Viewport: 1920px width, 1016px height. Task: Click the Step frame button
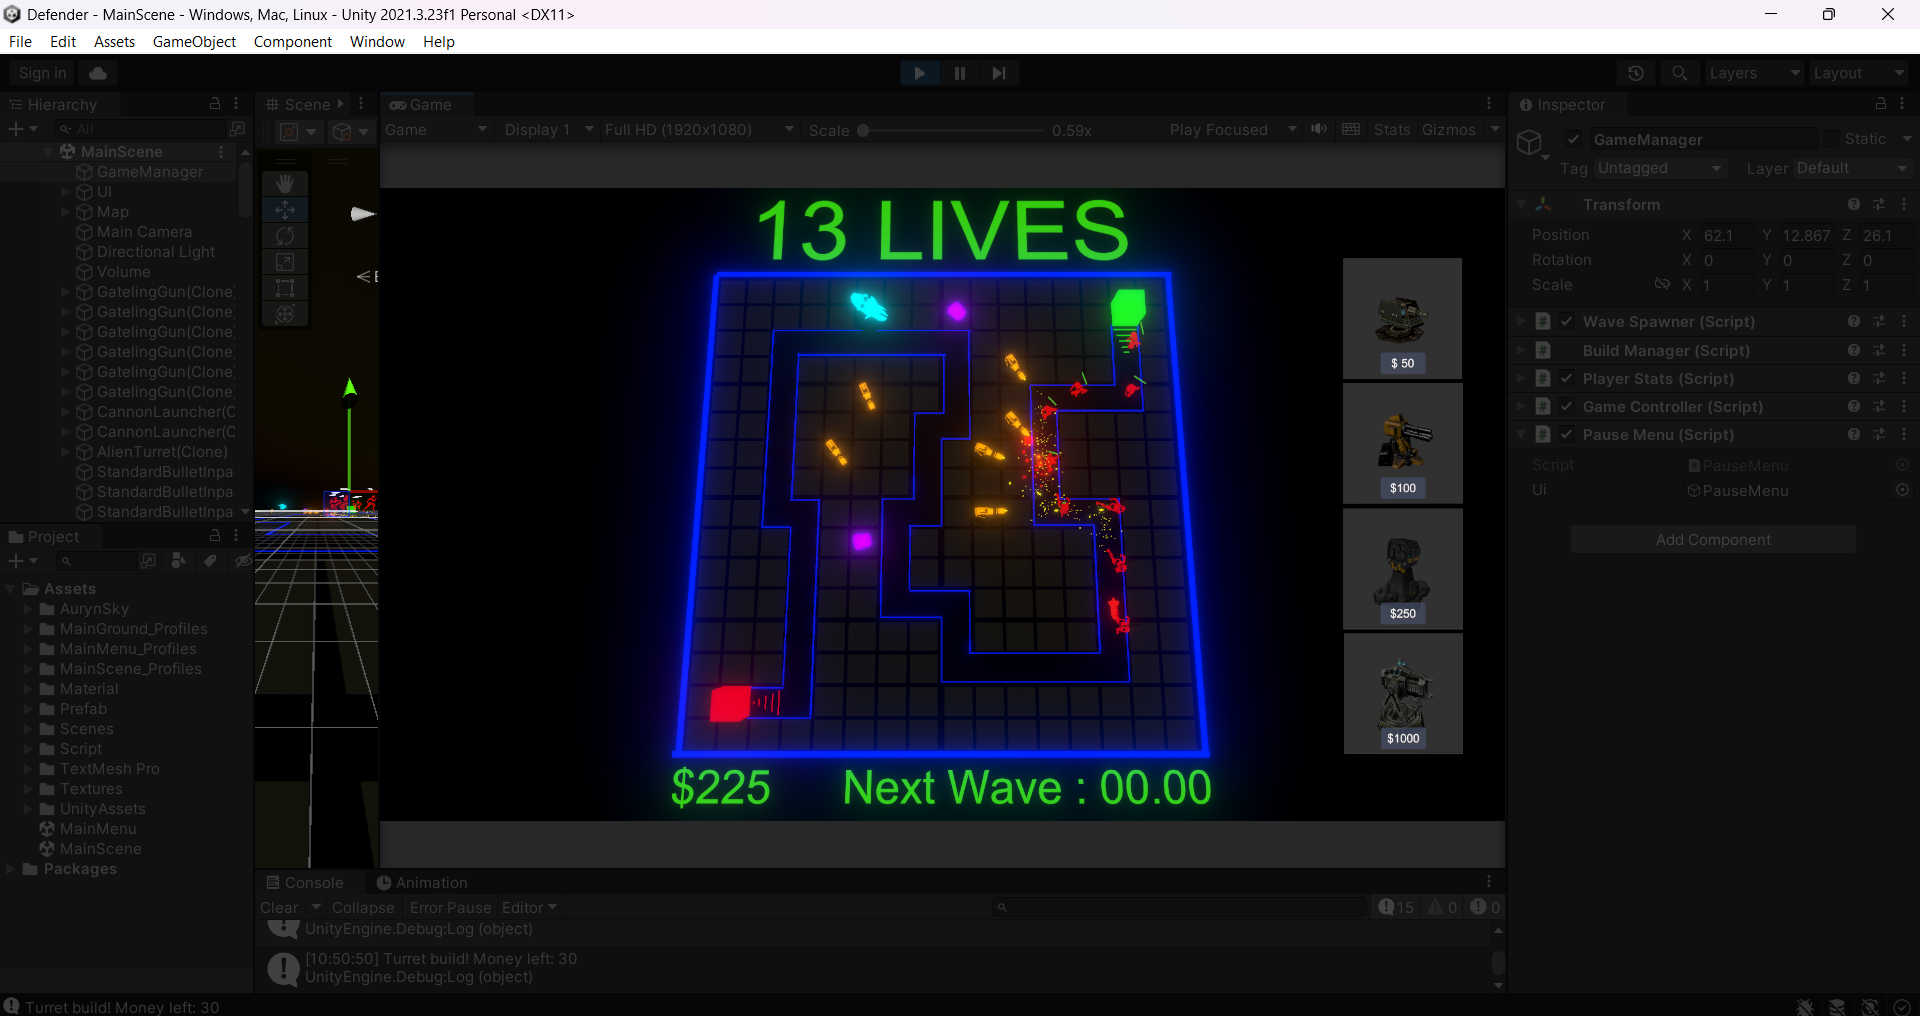[999, 73]
